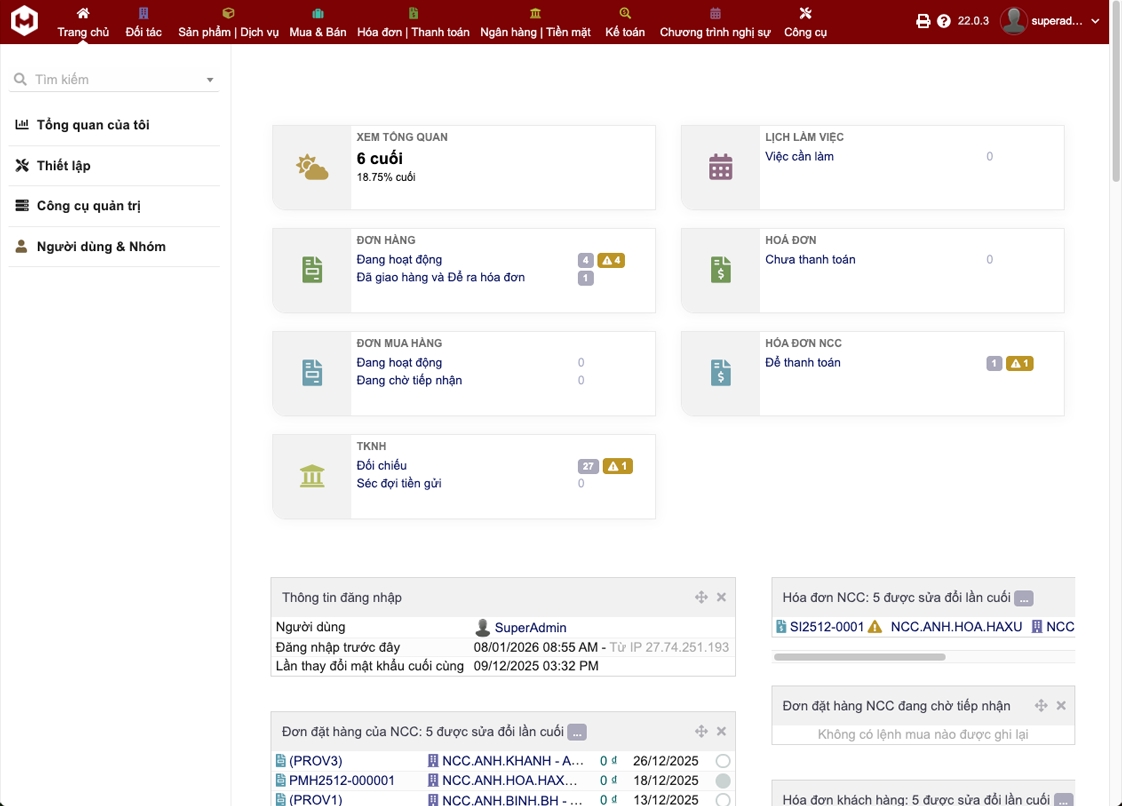Image resolution: width=1122 pixels, height=806 pixels.
Task: Close the Đơn đặt hàng của NCC box
Action: pos(721,731)
